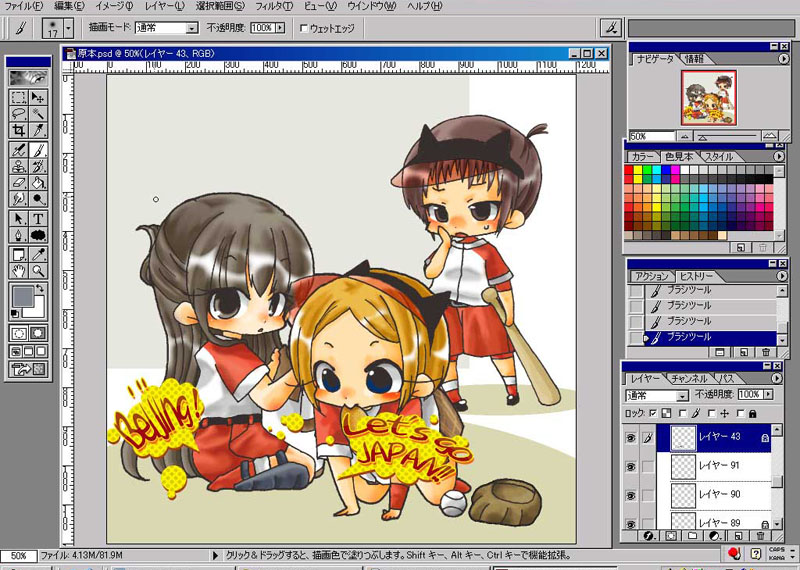The height and width of the screenshot is (570, 800).
Task: Open Layers panel opacity arrow
Action: pos(768,394)
